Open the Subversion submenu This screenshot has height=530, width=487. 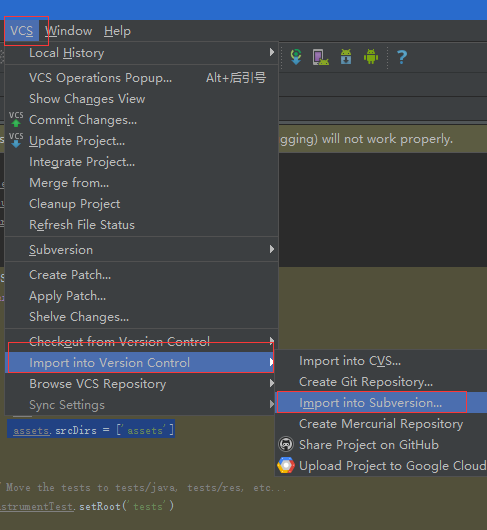tap(141, 250)
